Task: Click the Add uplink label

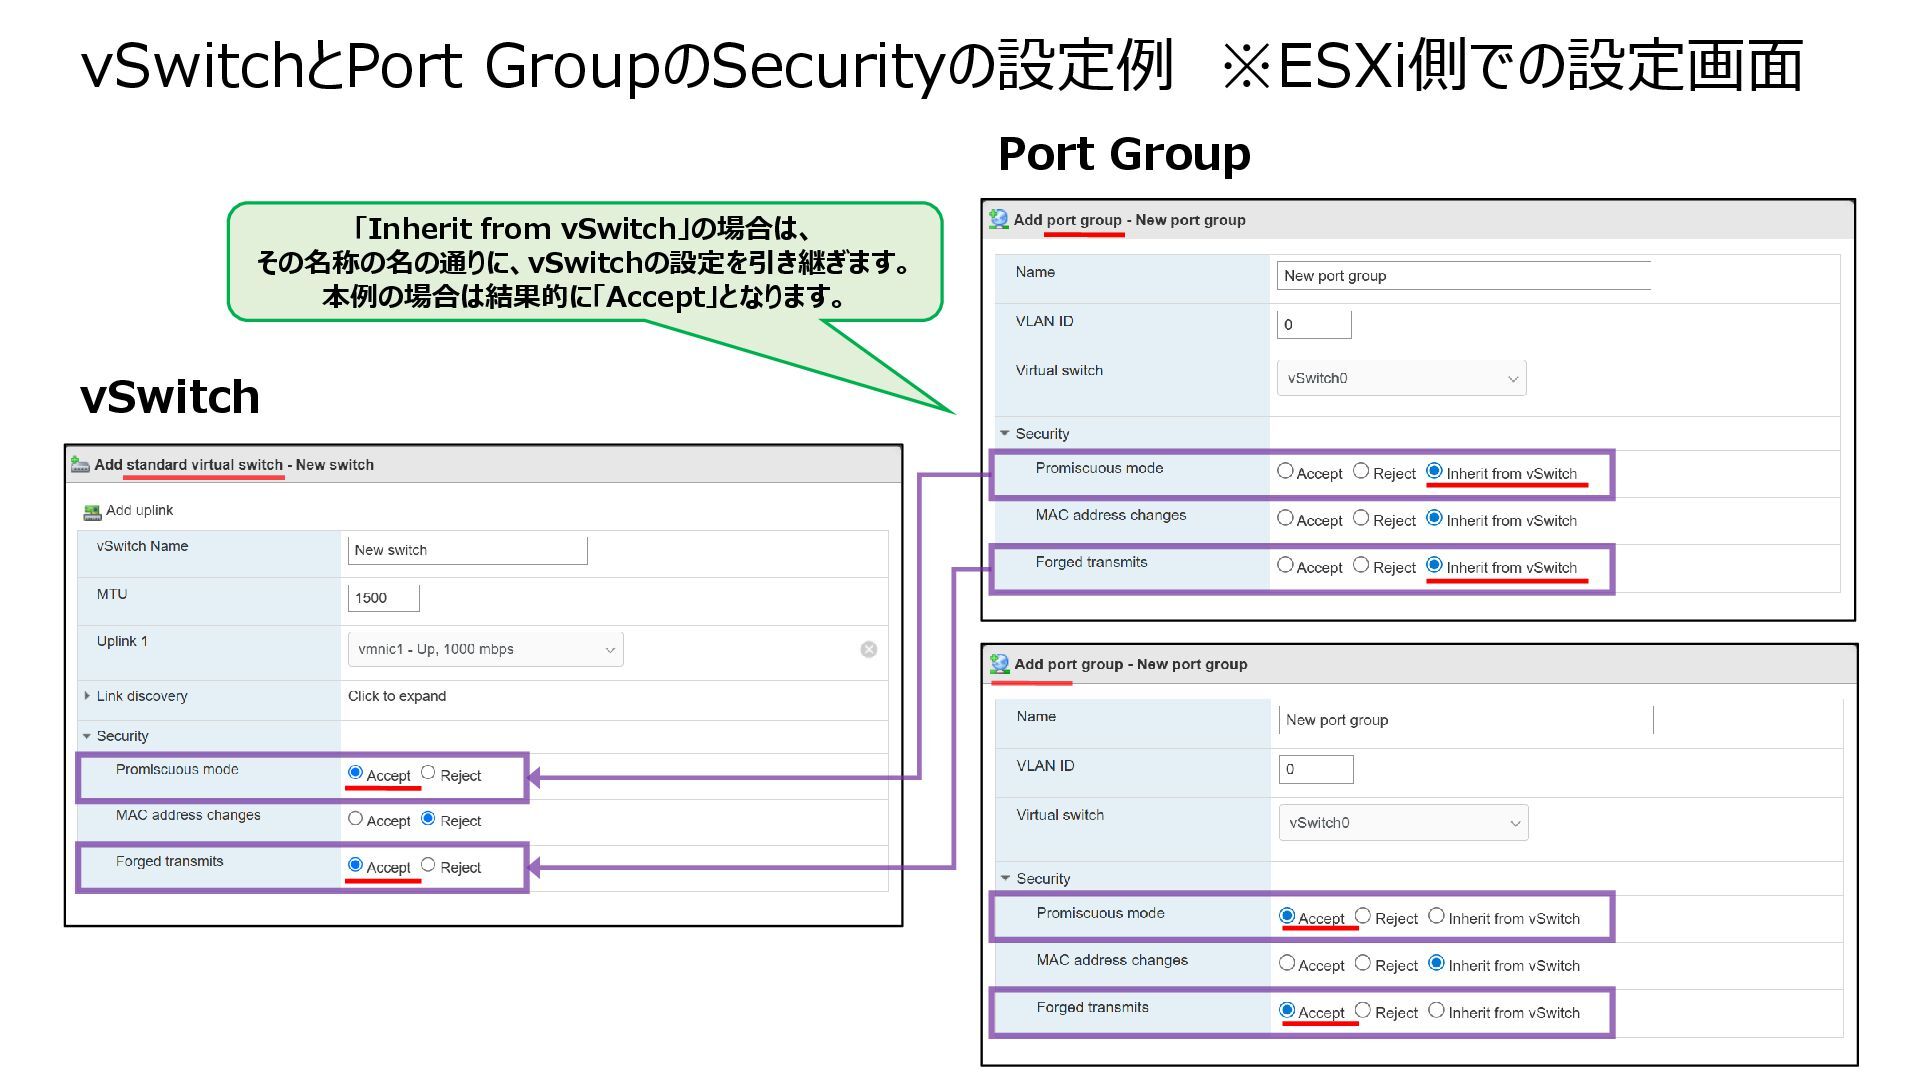Action: (x=140, y=510)
